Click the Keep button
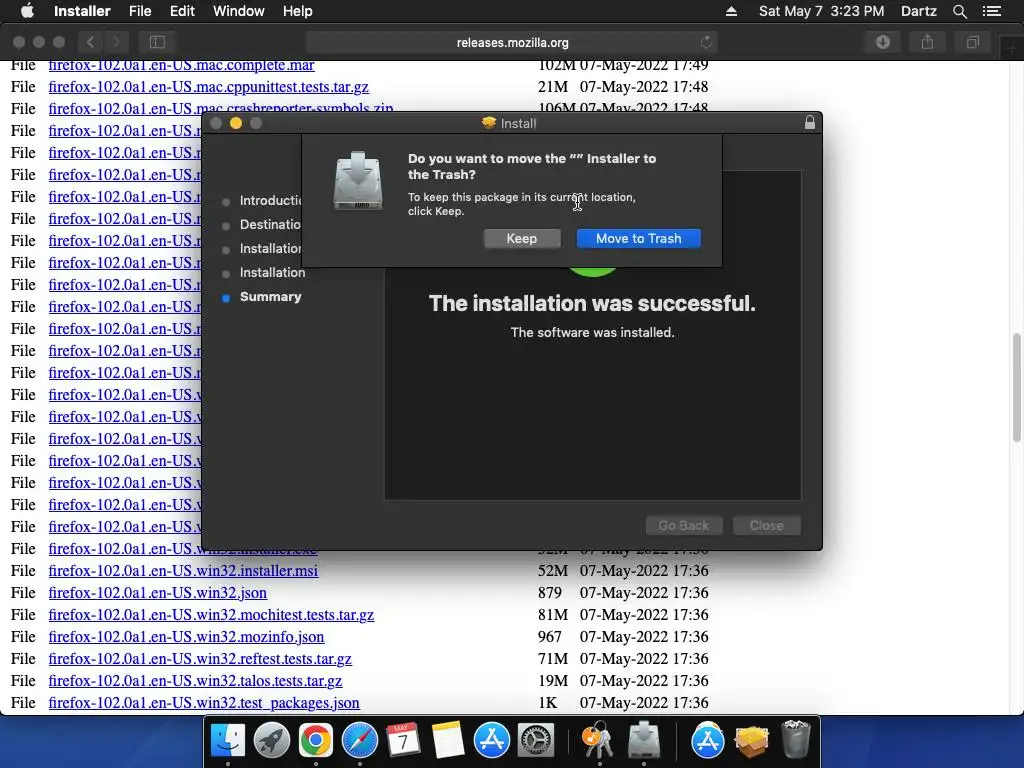Screen dimensions: 1024x768 [522, 238]
